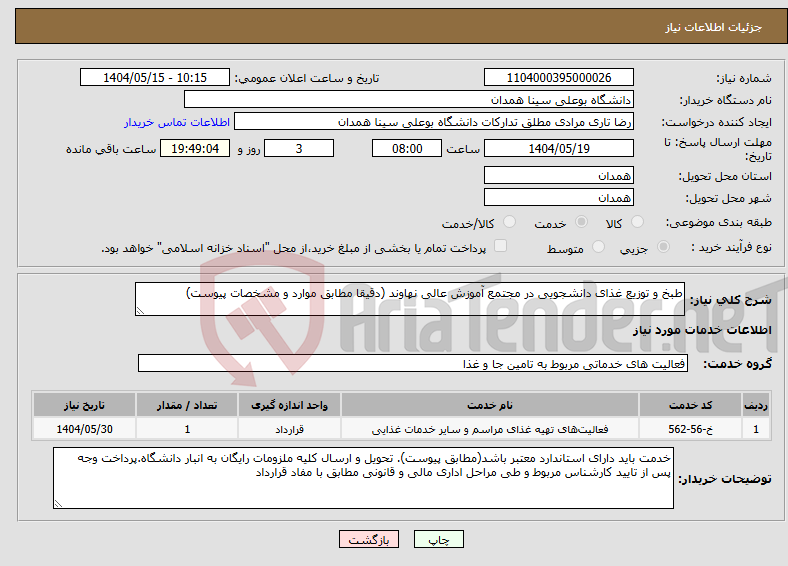Click the resize handle of description box

140,311
